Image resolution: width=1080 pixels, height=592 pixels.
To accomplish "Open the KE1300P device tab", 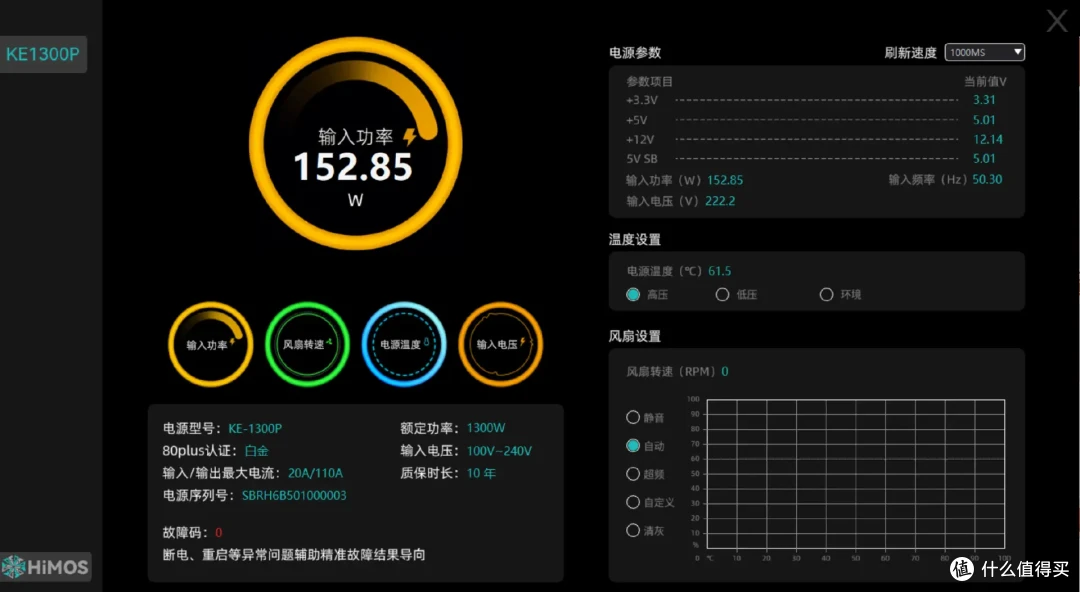I will click(43, 54).
